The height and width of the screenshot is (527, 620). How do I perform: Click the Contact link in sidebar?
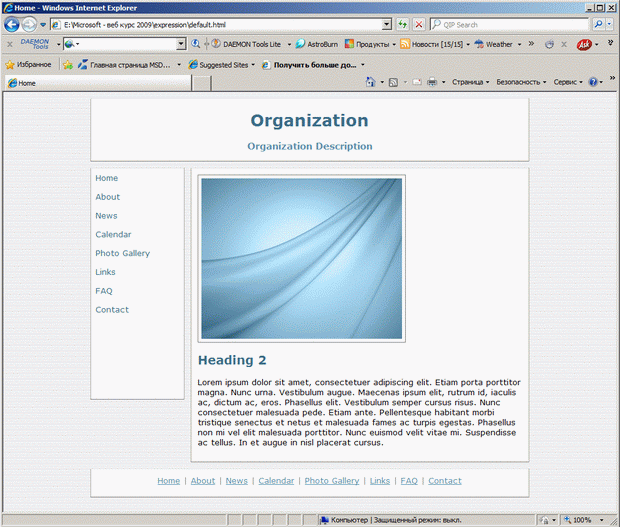point(112,310)
